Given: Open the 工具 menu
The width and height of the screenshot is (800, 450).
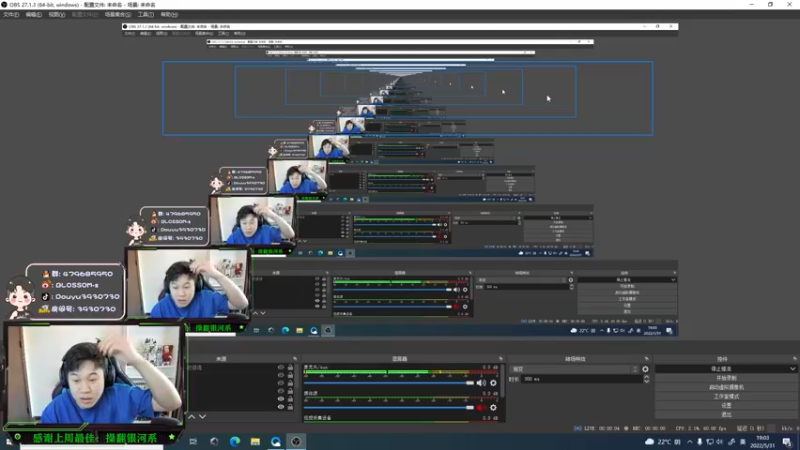Looking at the screenshot, I should point(145,14).
